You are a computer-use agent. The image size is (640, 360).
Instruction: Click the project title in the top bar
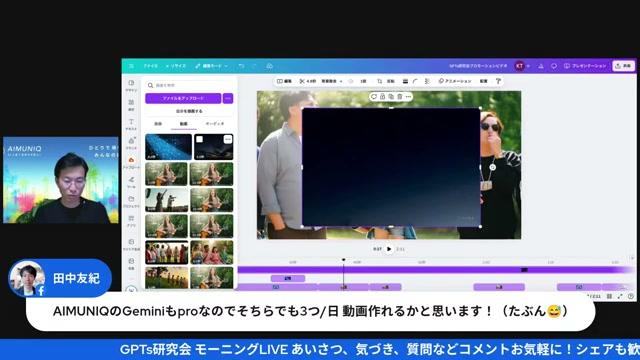click(478, 66)
